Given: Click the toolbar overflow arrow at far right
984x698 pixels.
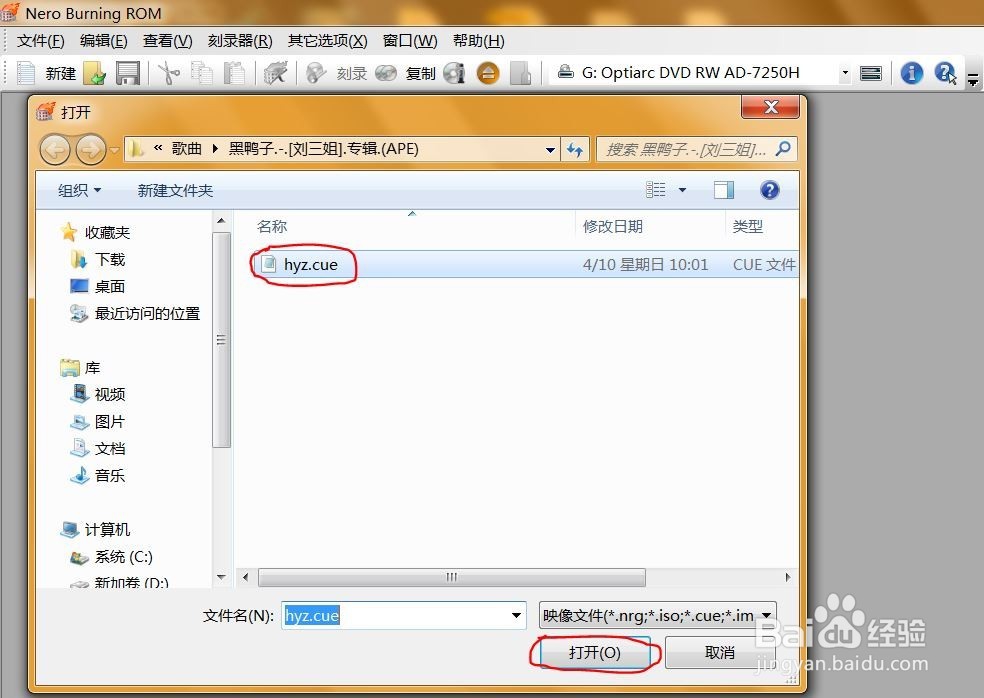Looking at the screenshot, I should coord(973,78).
